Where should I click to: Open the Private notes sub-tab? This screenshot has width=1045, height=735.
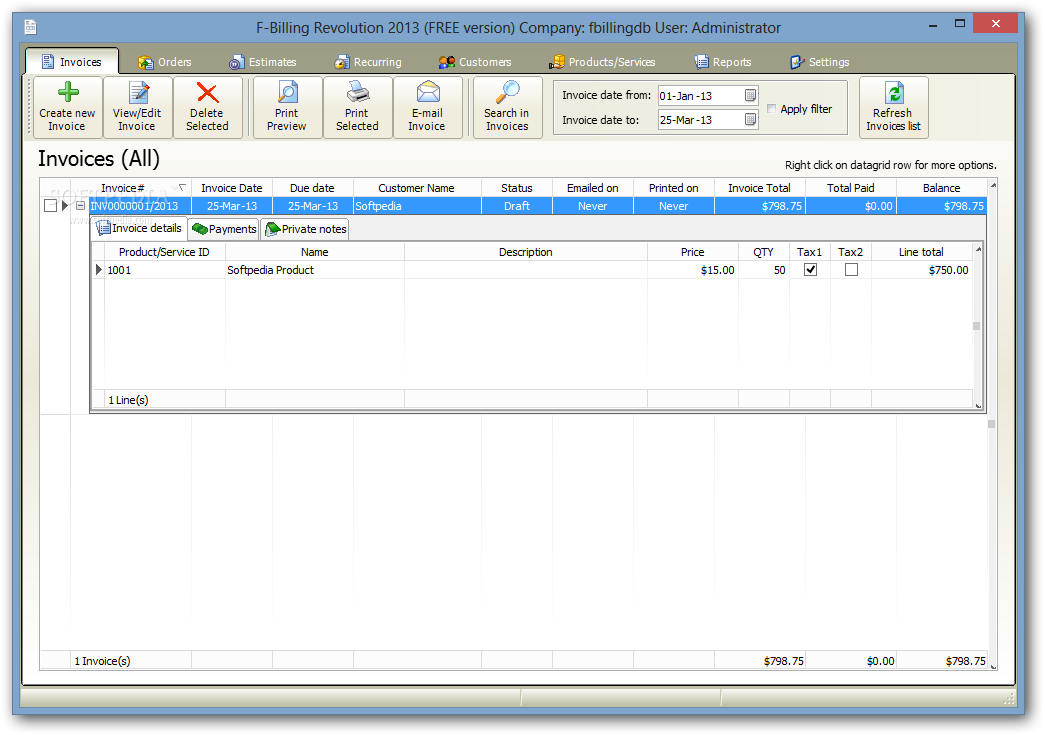point(305,229)
